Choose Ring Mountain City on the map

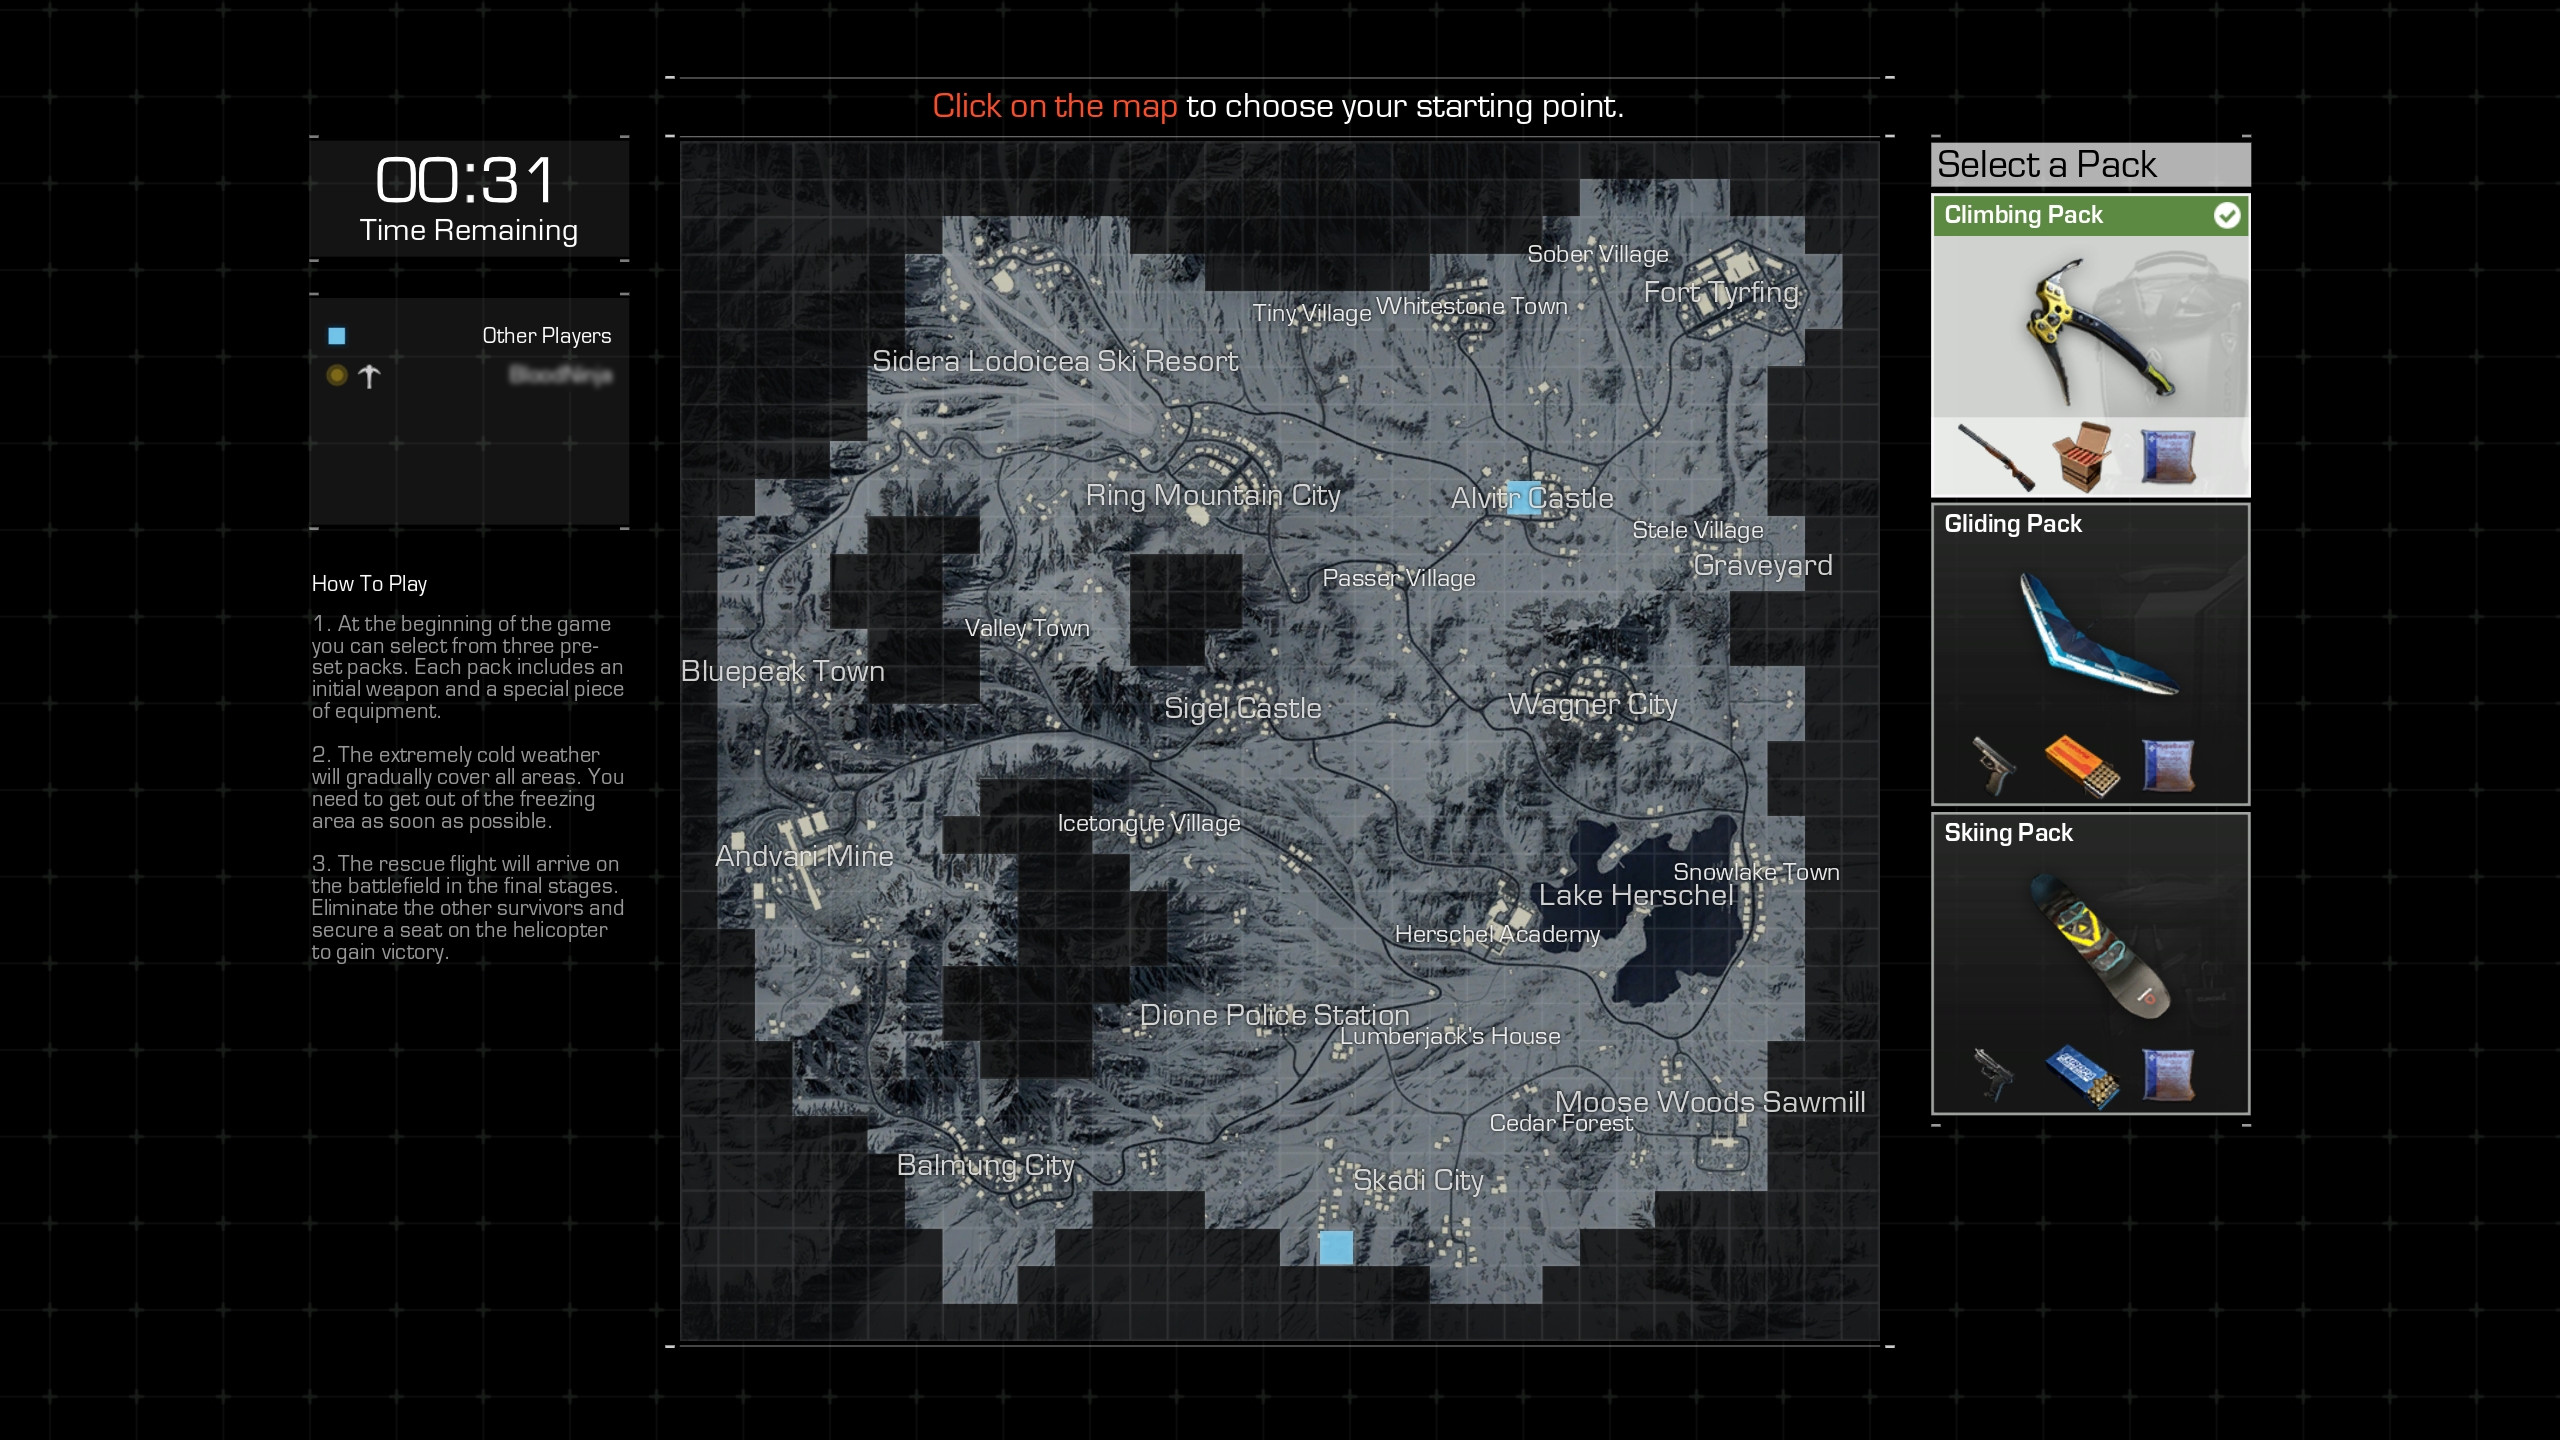click(1213, 495)
